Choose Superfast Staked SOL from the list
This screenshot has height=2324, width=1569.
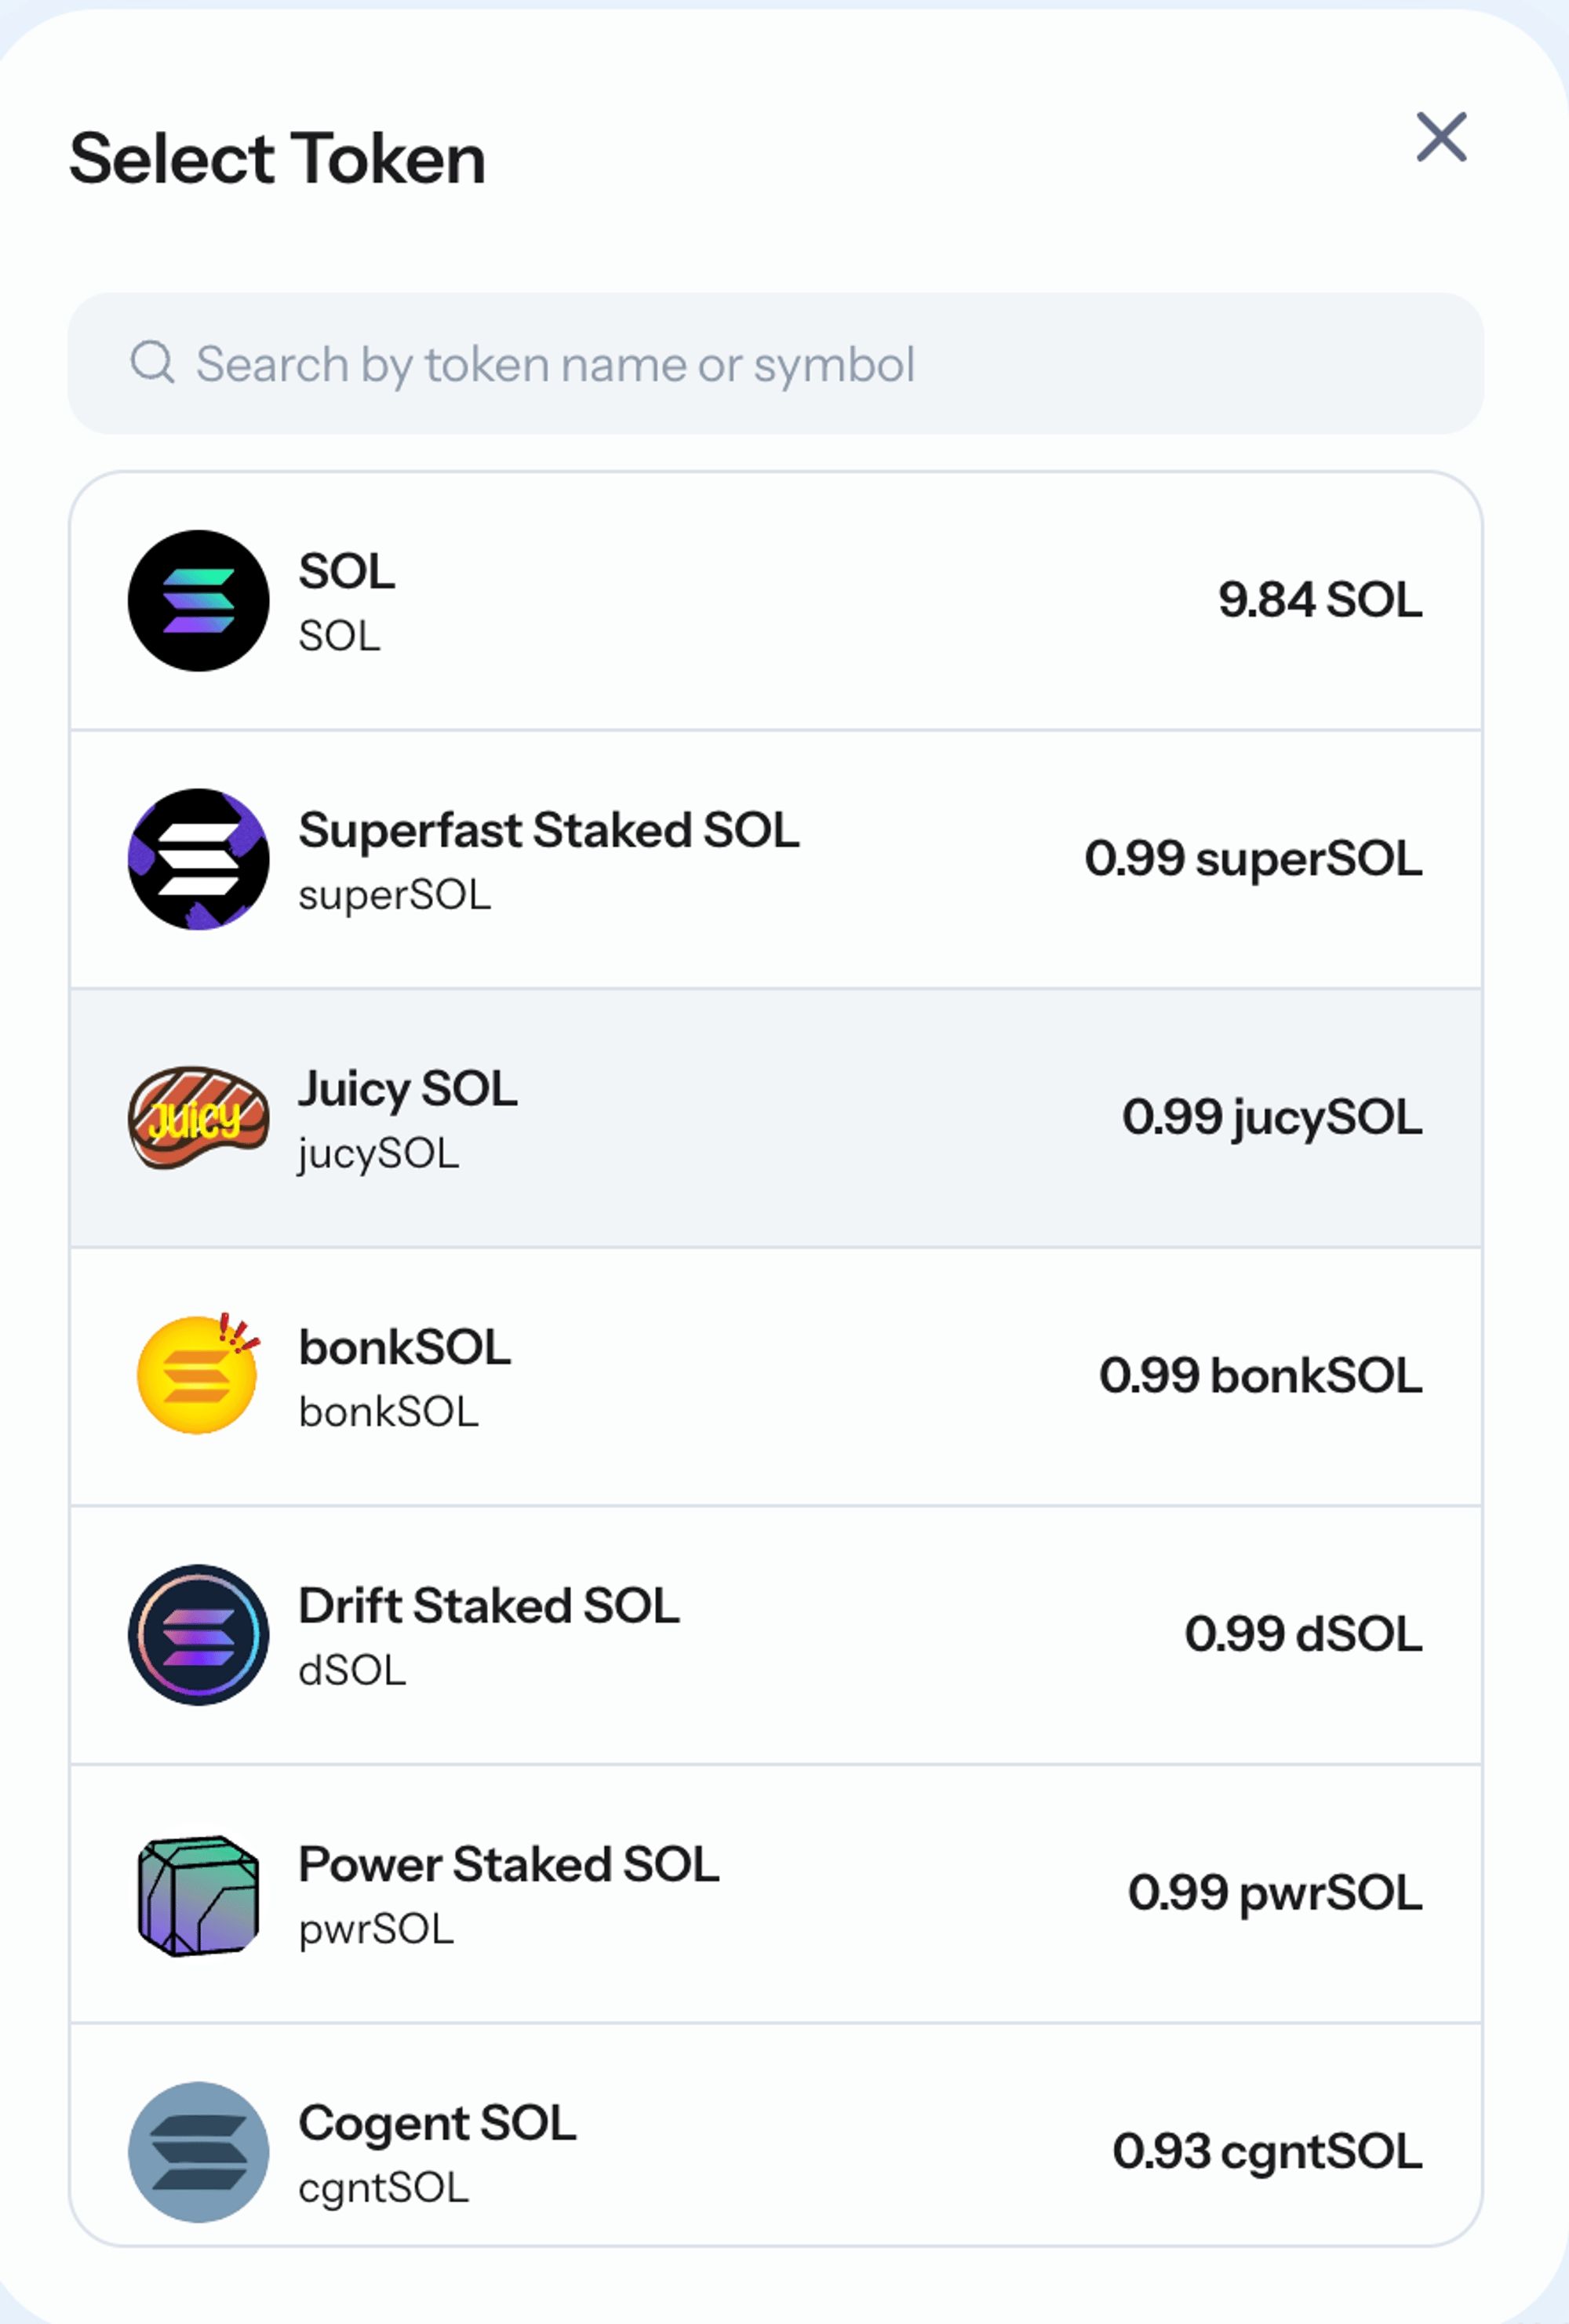click(548, 831)
